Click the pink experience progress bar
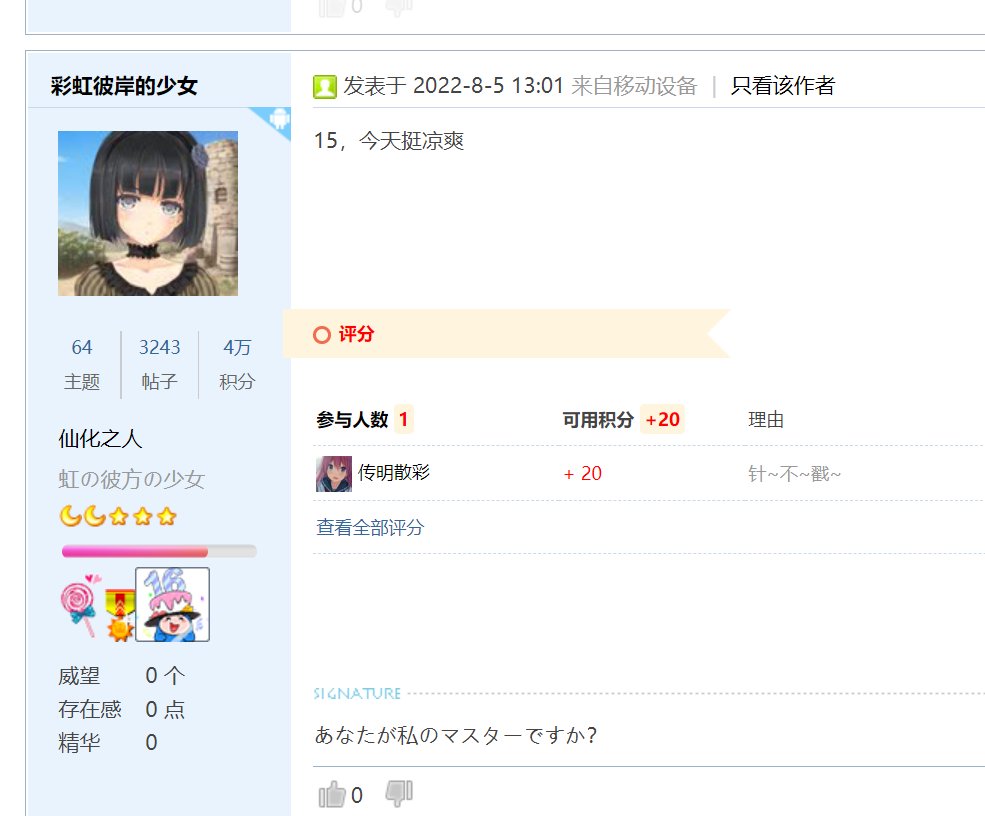The image size is (985, 816). point(160,552)
